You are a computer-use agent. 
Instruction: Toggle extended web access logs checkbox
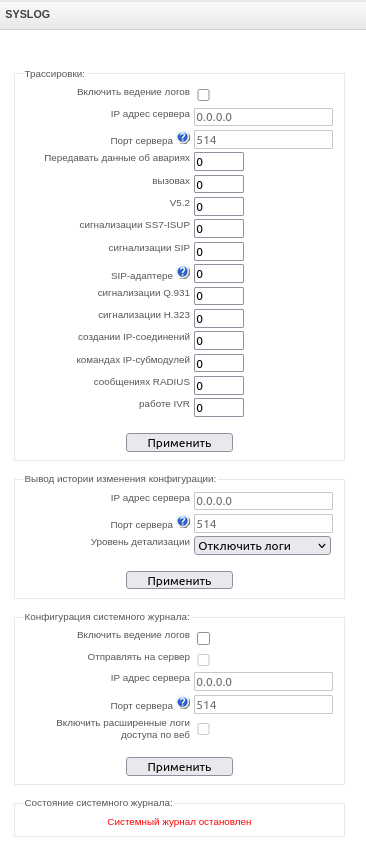click(203, 729)
